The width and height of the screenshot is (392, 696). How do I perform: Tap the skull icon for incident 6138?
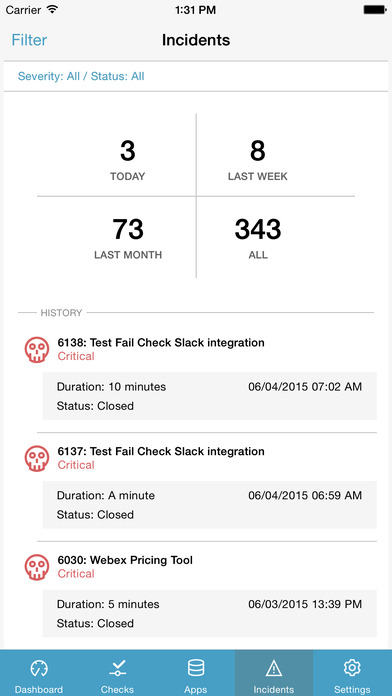(37, 350)
